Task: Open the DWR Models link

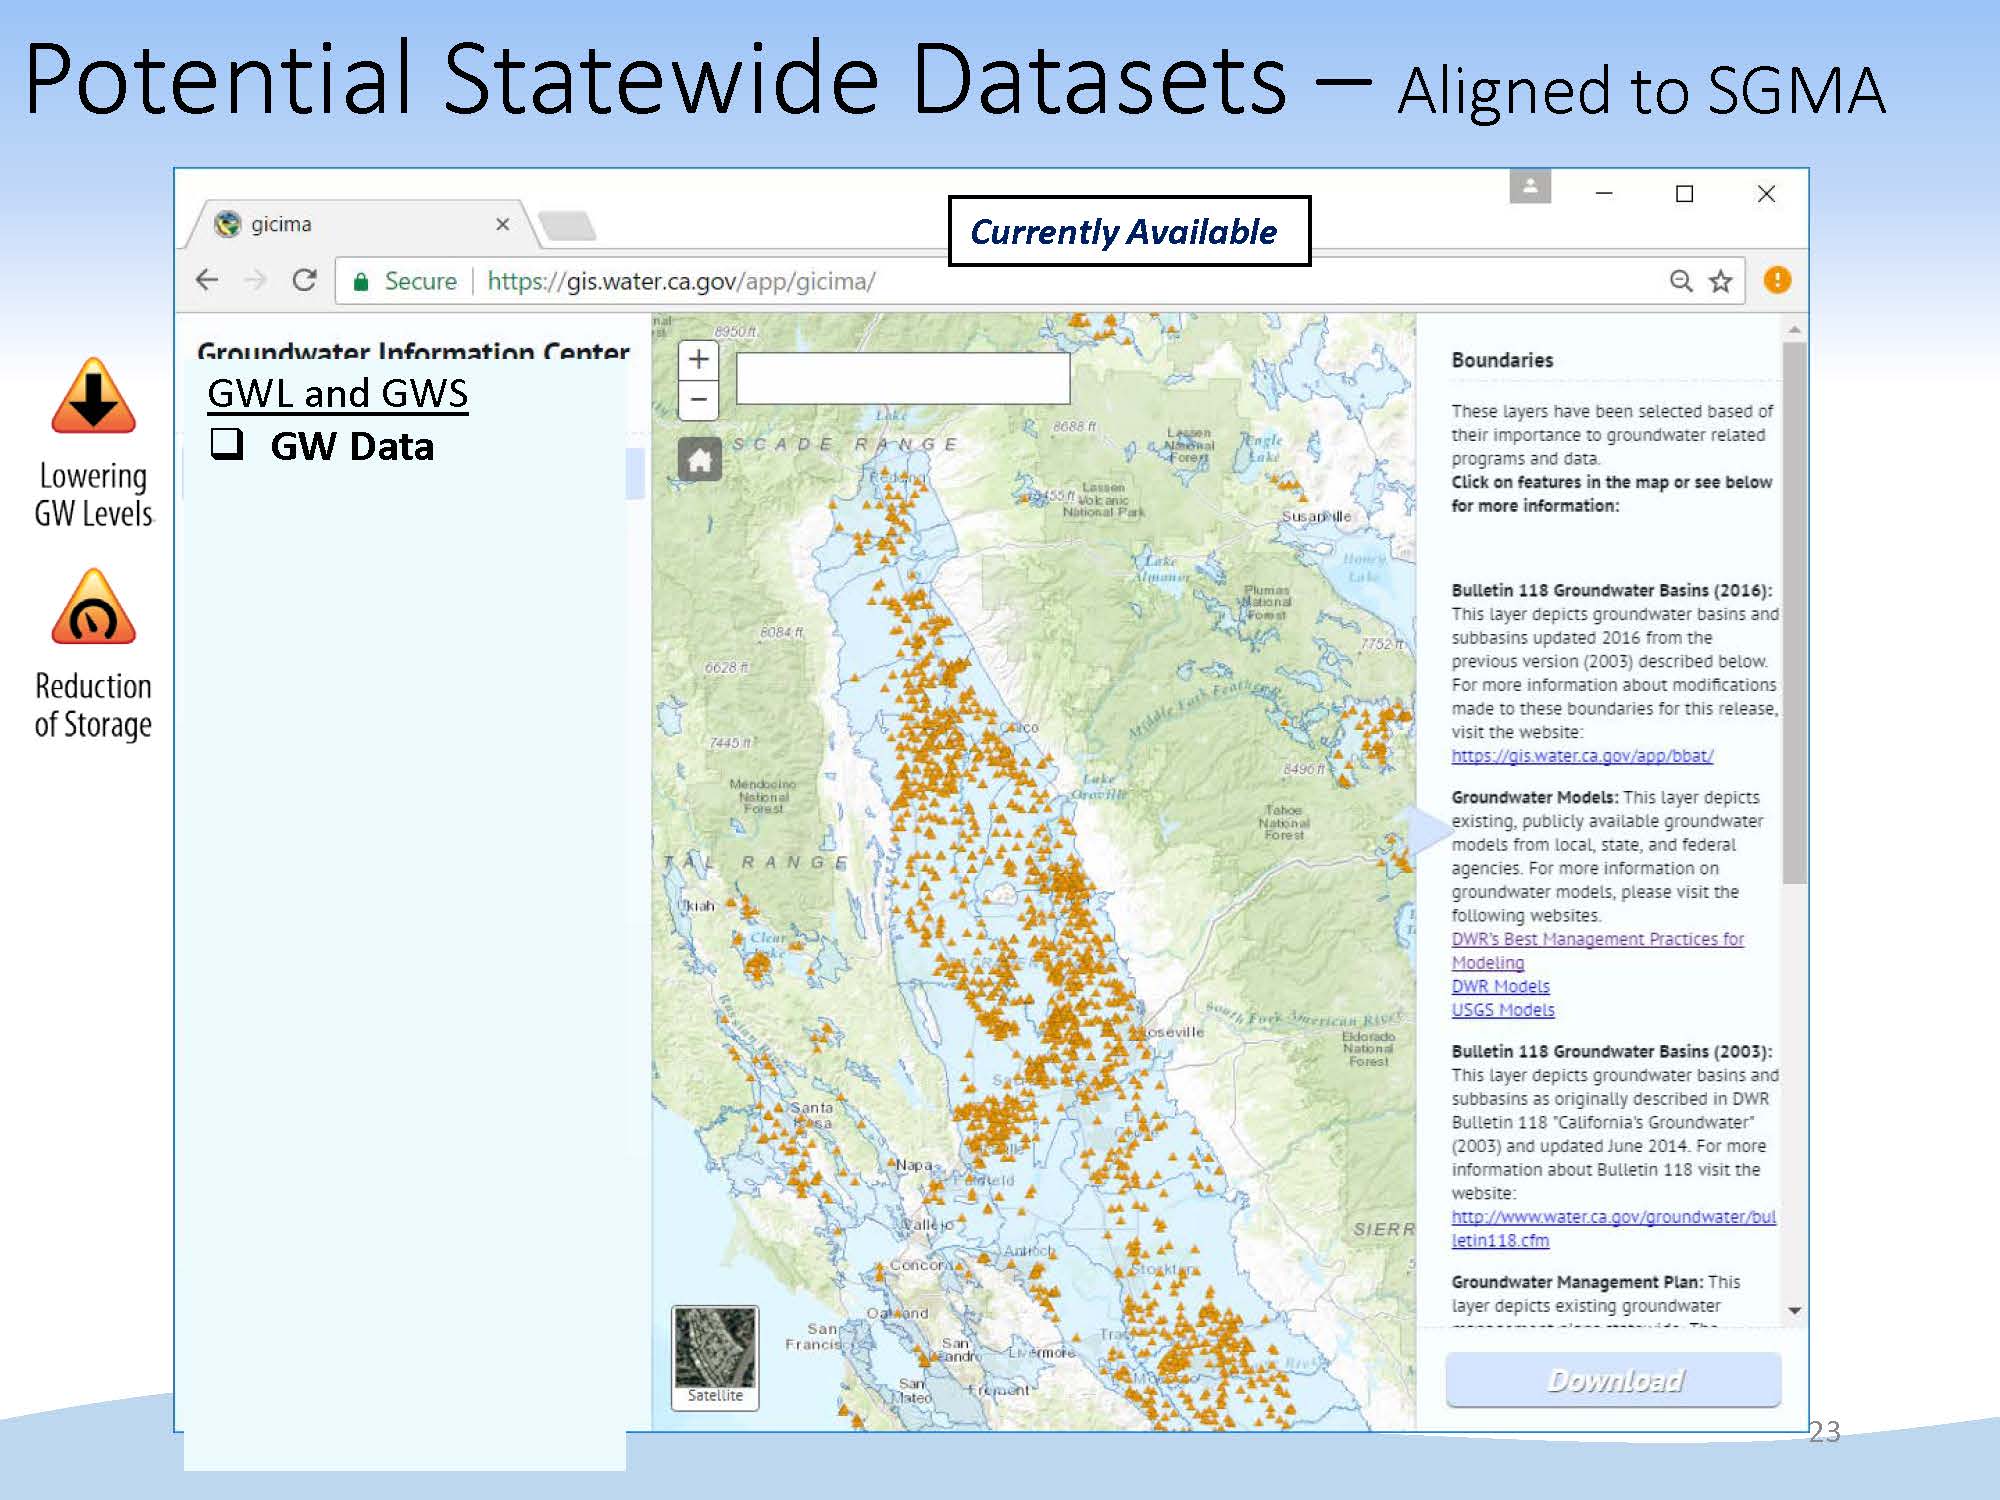Action: [1500, 986]
